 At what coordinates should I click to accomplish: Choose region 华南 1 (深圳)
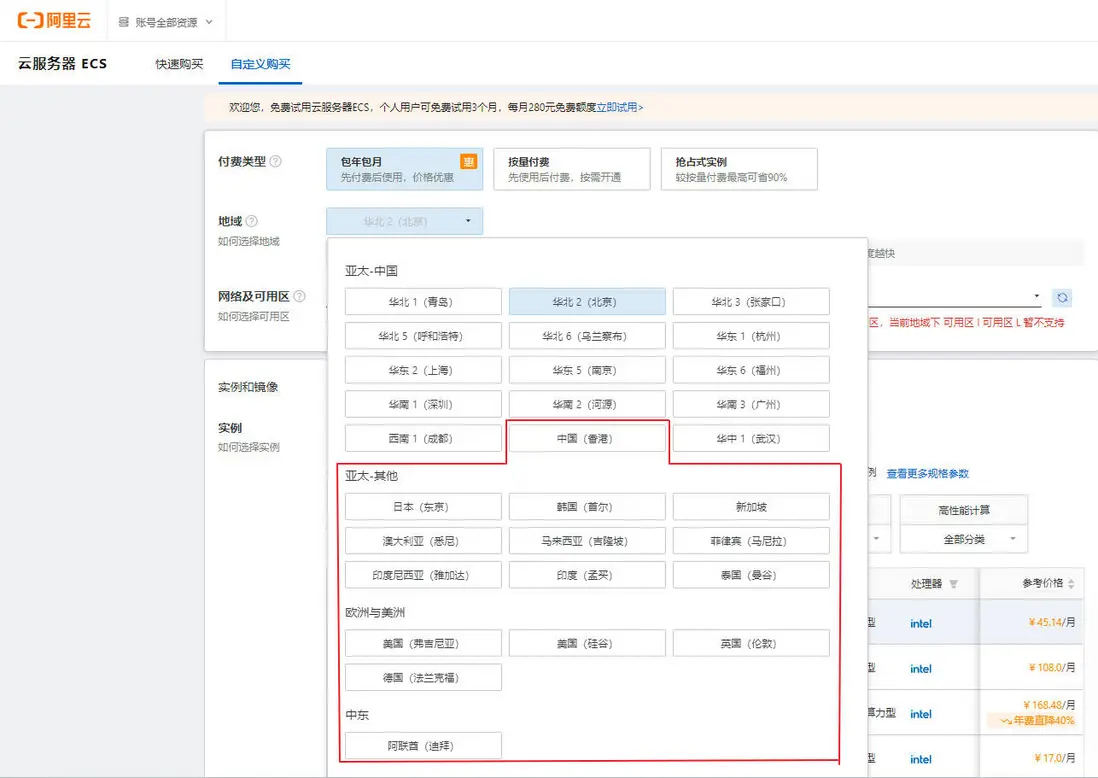pos(423,405)
